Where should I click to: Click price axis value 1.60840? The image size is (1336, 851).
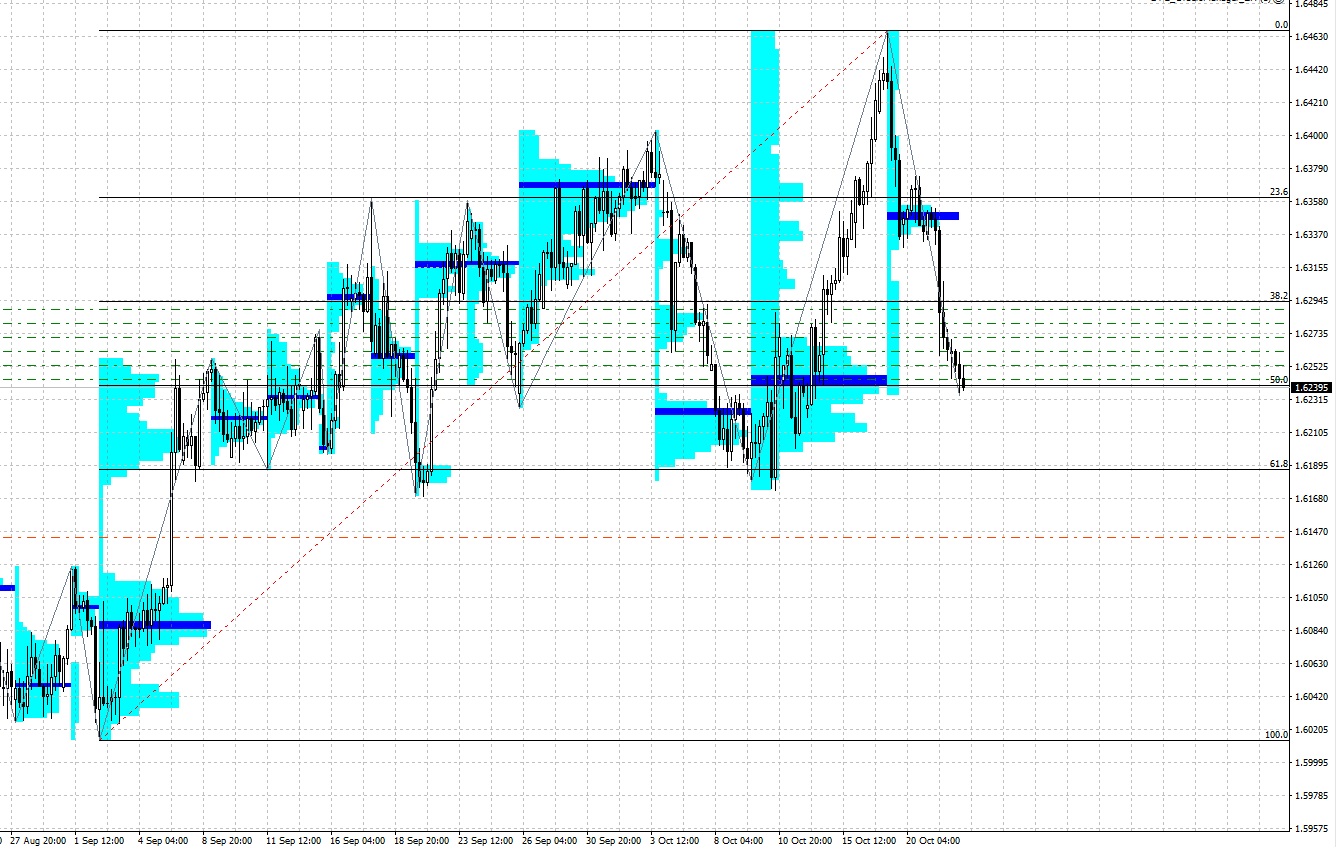pos(1312,631)
